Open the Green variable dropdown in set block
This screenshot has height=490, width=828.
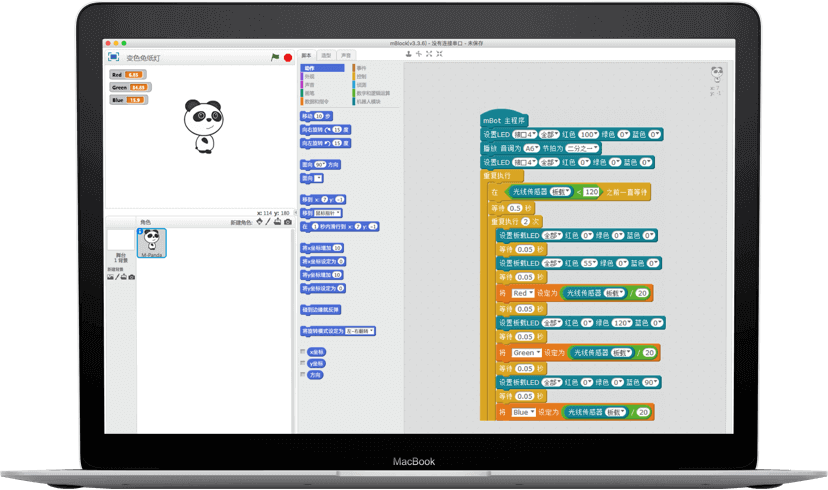tap(526, 353)
